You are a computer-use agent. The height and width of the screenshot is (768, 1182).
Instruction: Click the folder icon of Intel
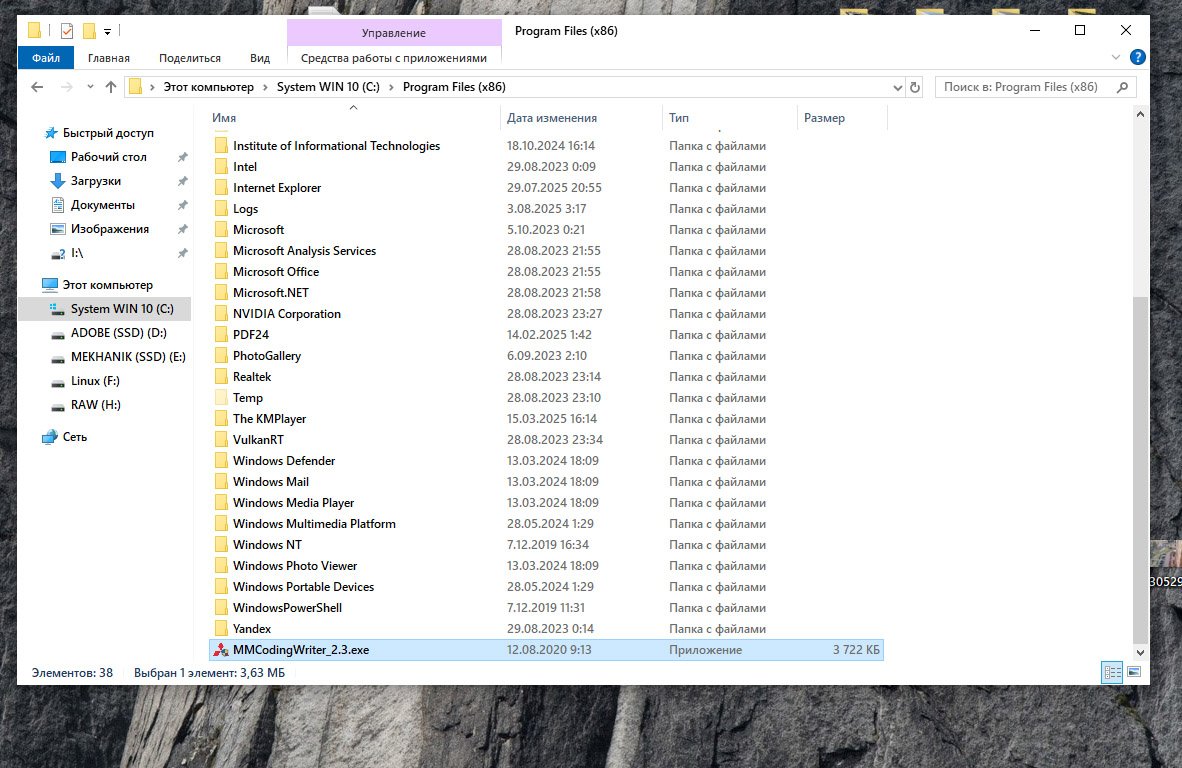tap(221, 167)
